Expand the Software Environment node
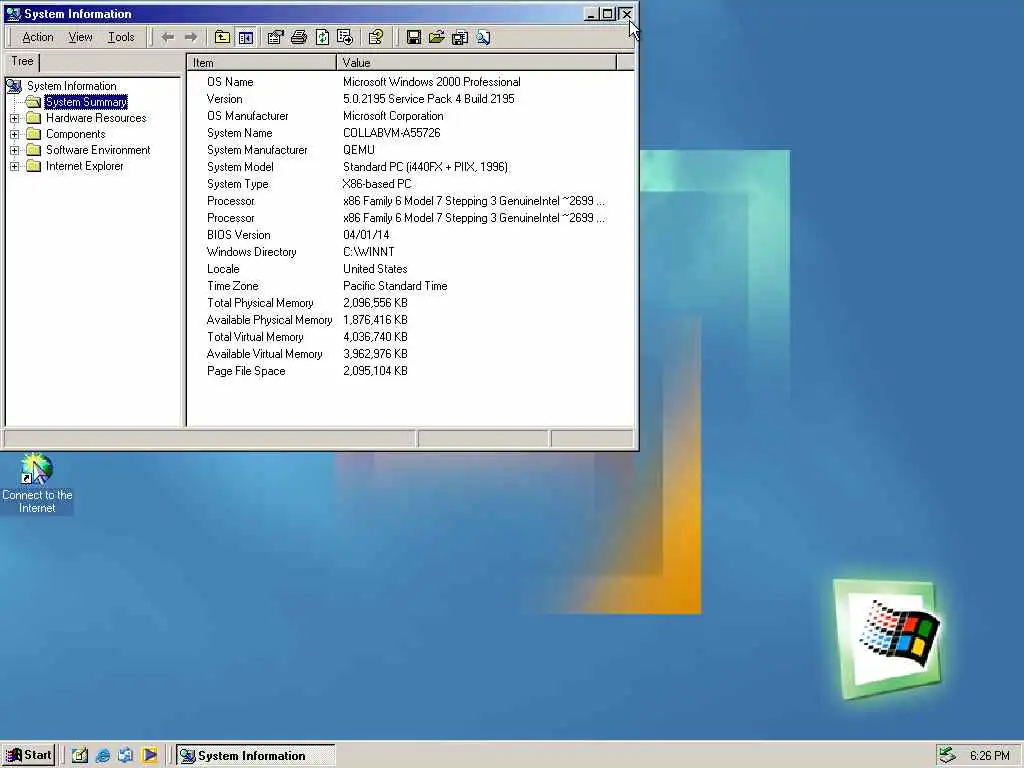 (x=14, y=150)
